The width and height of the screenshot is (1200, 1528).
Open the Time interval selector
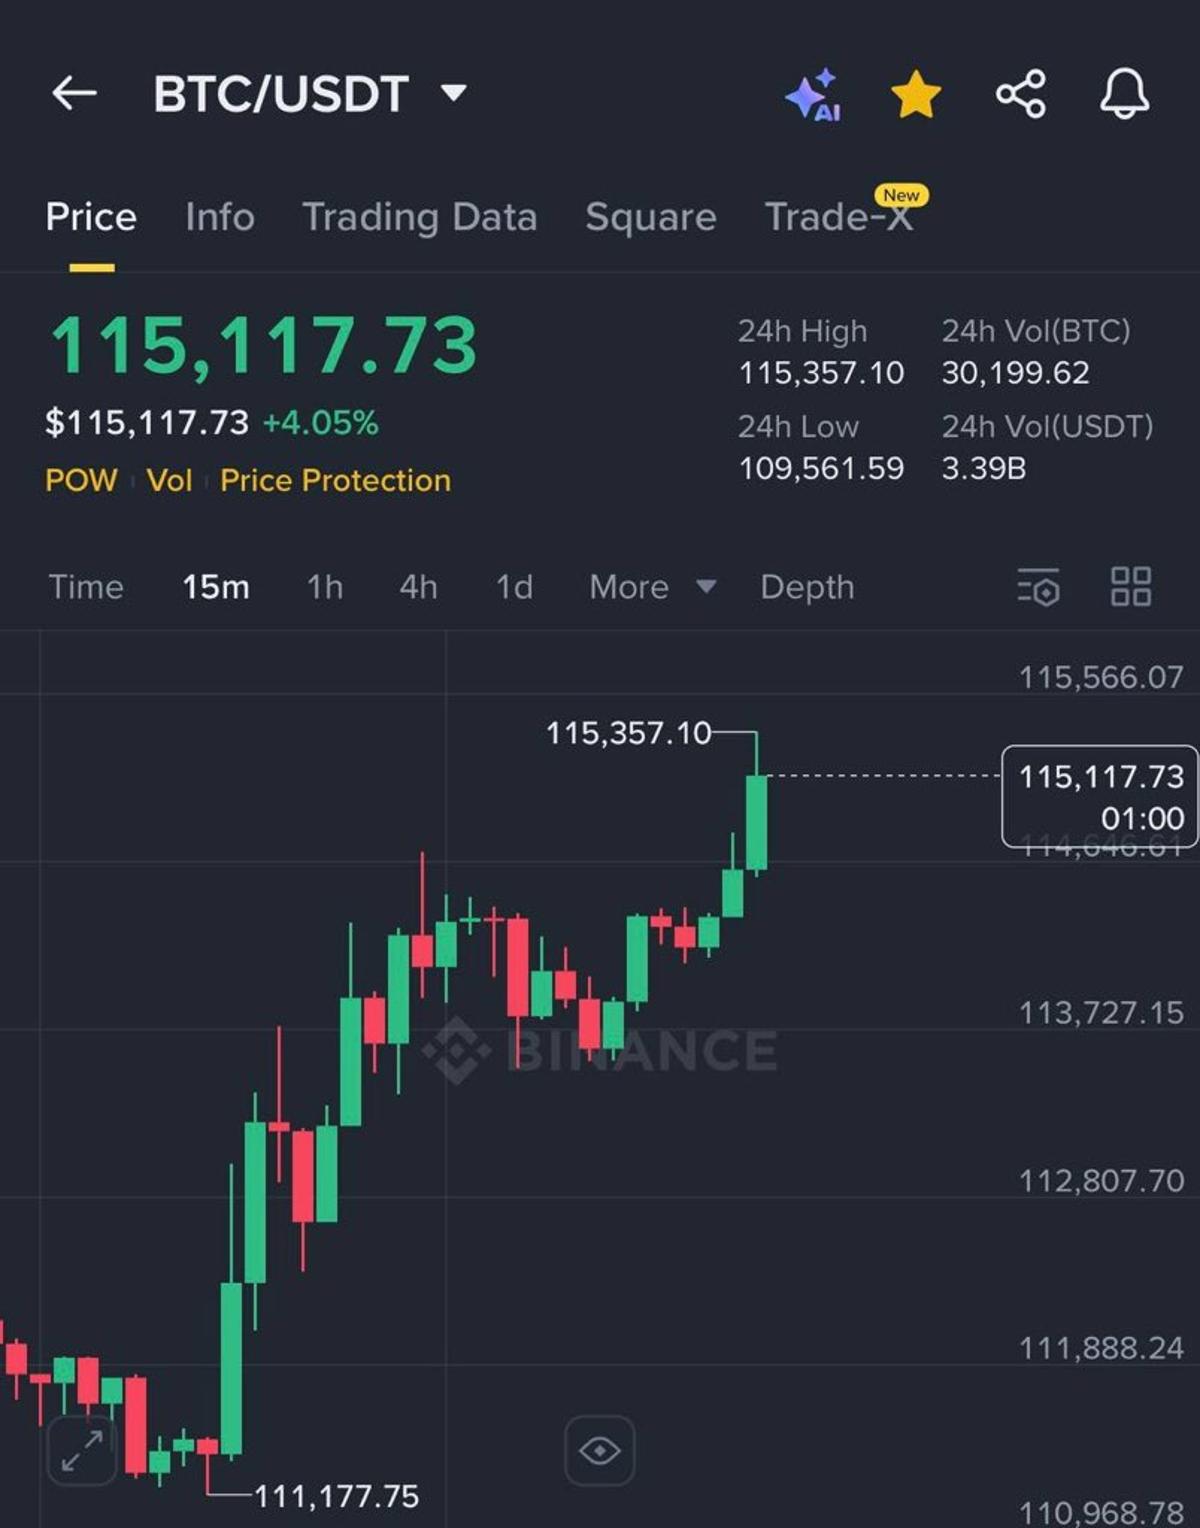coord(86,588)
